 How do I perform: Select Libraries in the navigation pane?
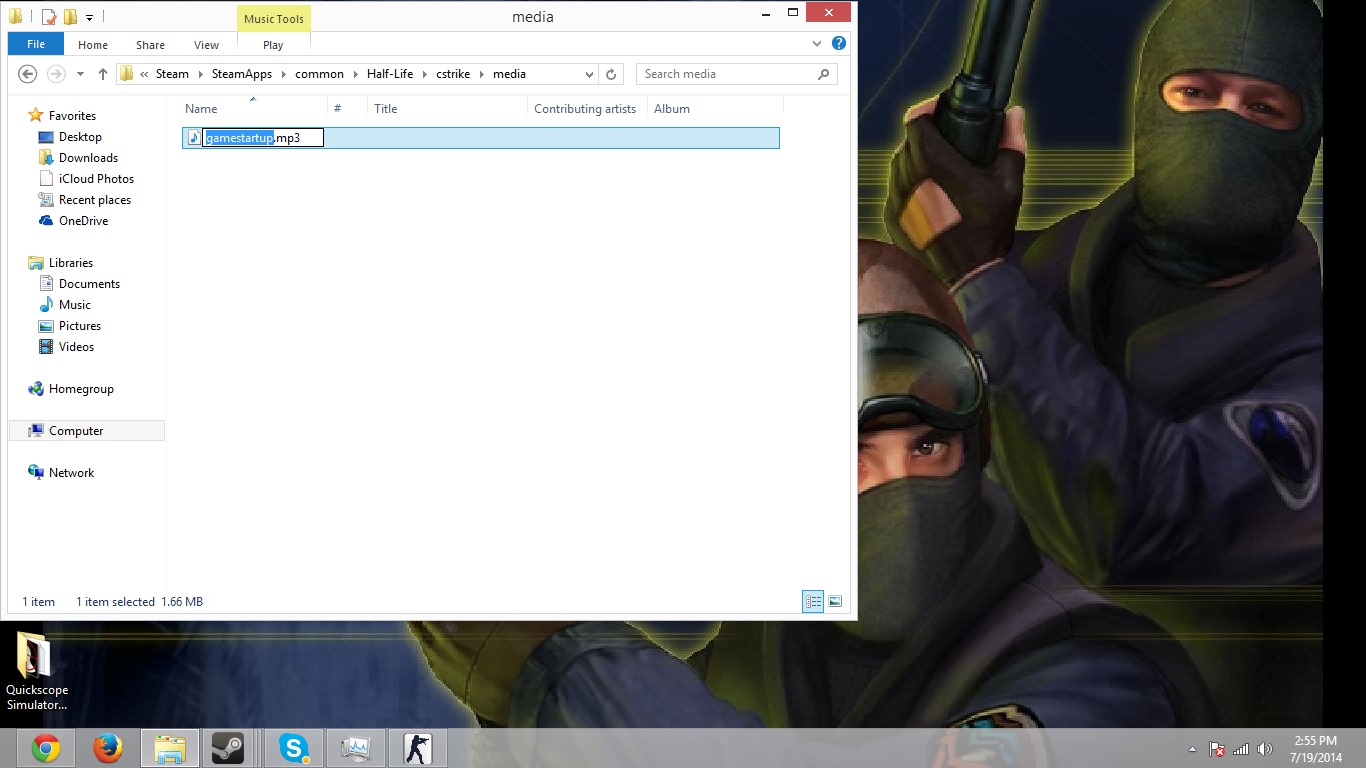point(70,263)
